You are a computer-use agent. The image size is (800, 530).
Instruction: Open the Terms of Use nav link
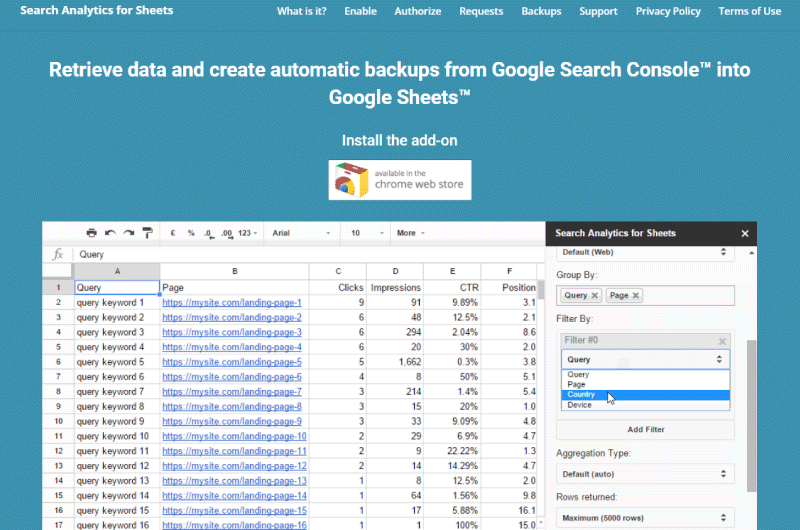750,11
